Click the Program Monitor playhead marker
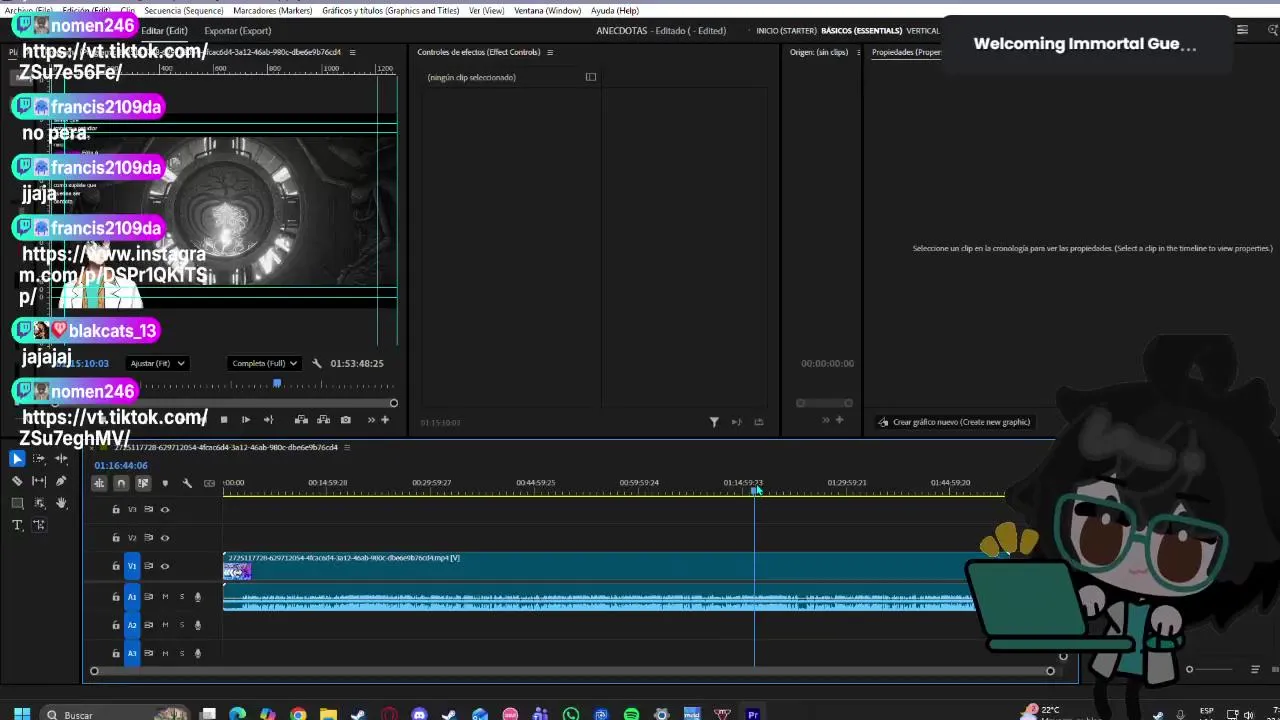This screenshot has height=720, width=1280. [277, 383]
